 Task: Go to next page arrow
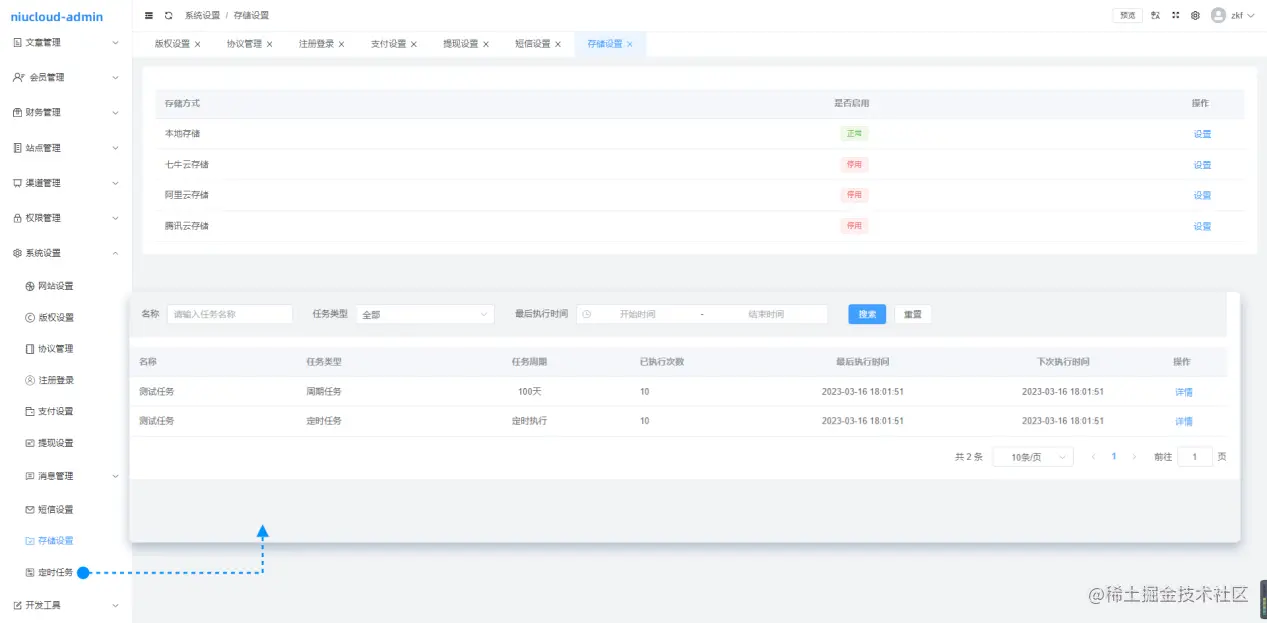(x=1134, y=457)
